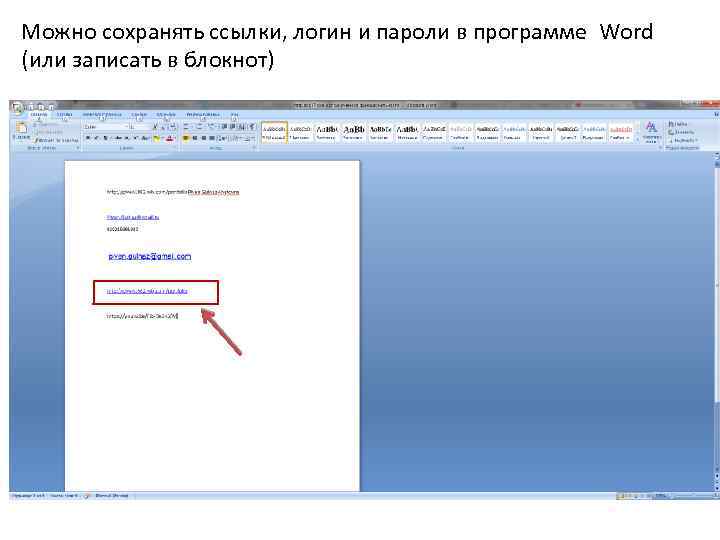Click the first URL line in the document
This screenshot has height=540, width=720.
tap(173, 192)
